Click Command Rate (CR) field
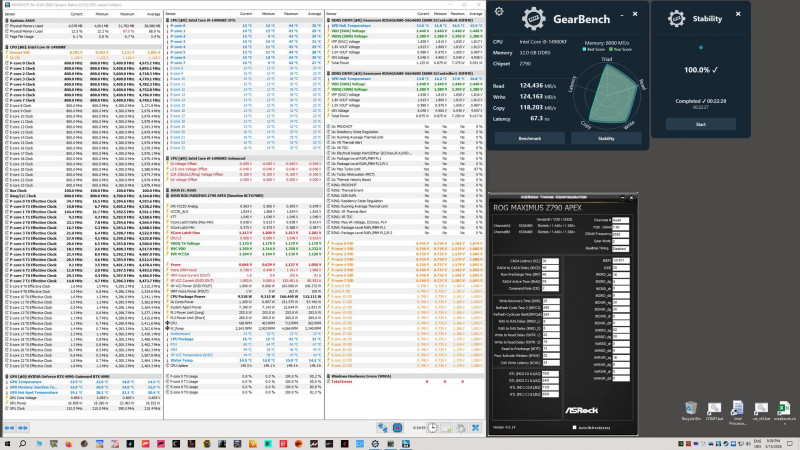This screenshot has height=450, width=800. point(550,288)
